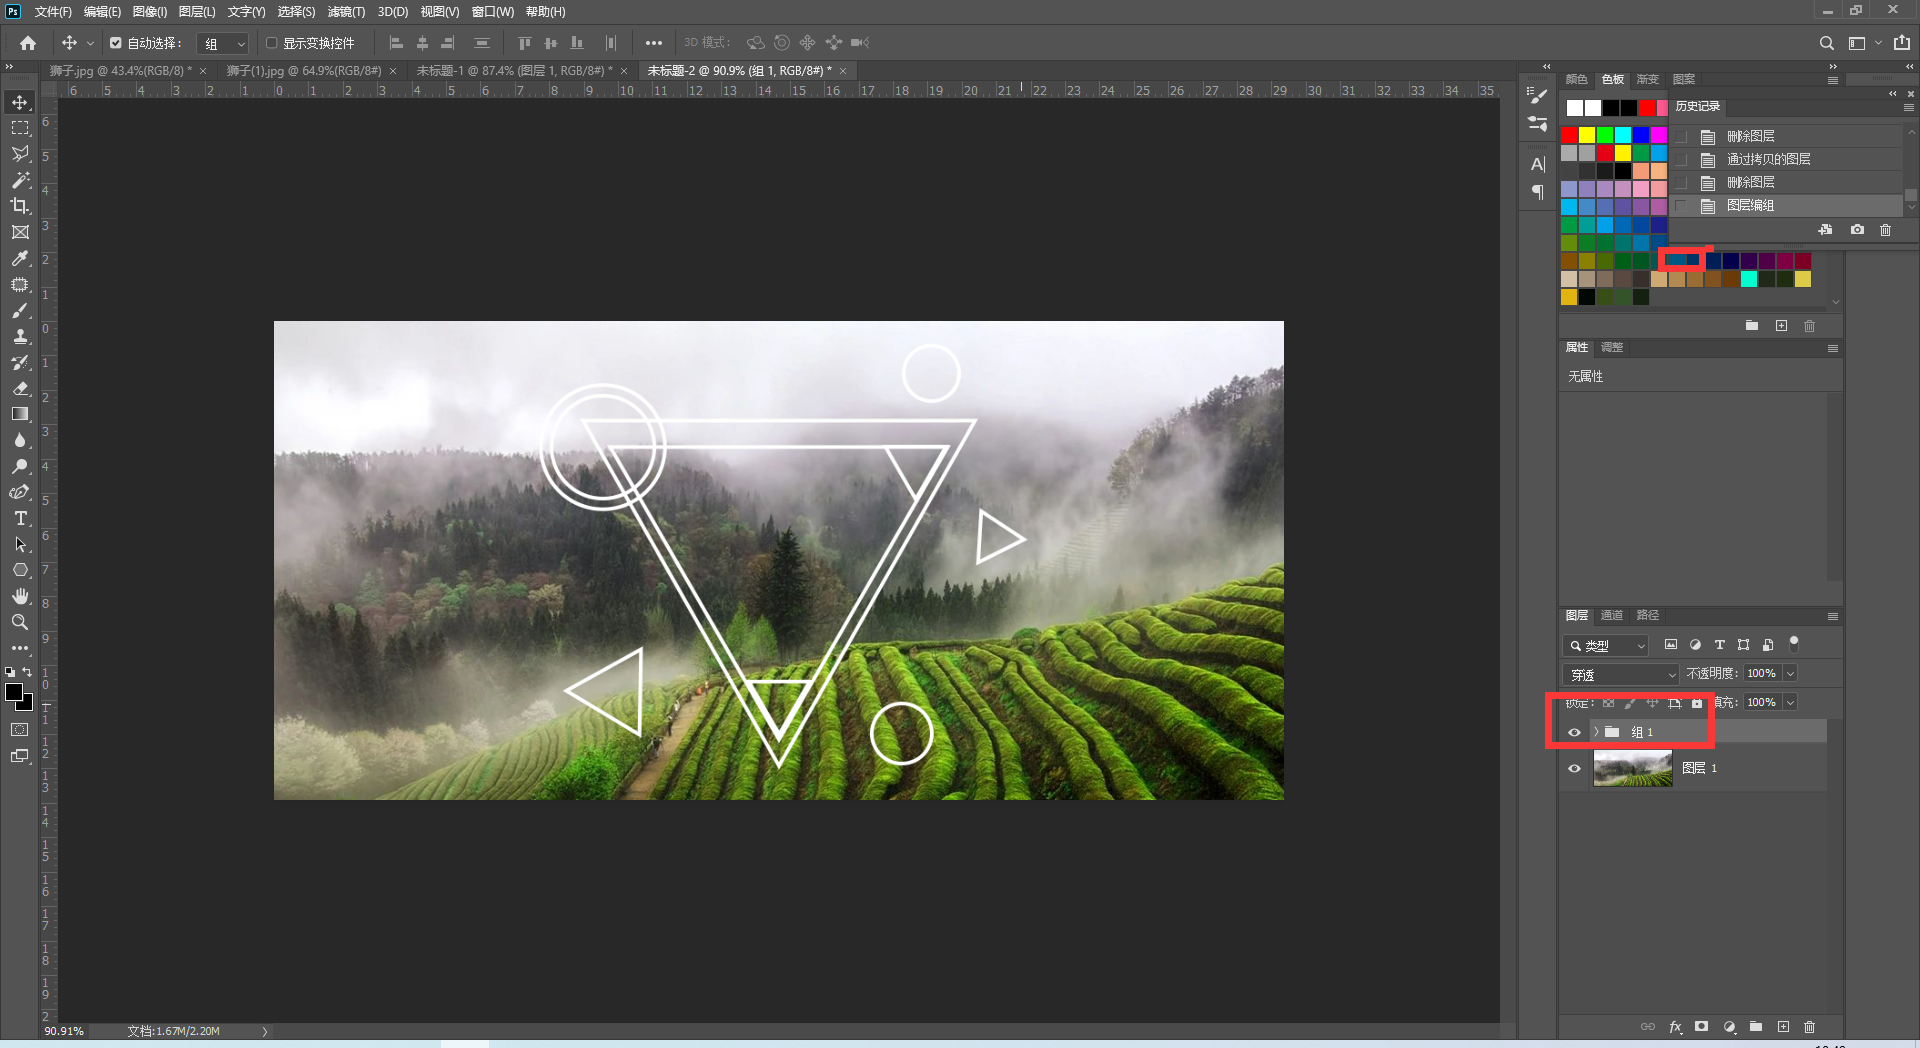Select the Lasso tool
Screen dimensions: 1920x1048
pyautogui.click(x=20, y=154)
